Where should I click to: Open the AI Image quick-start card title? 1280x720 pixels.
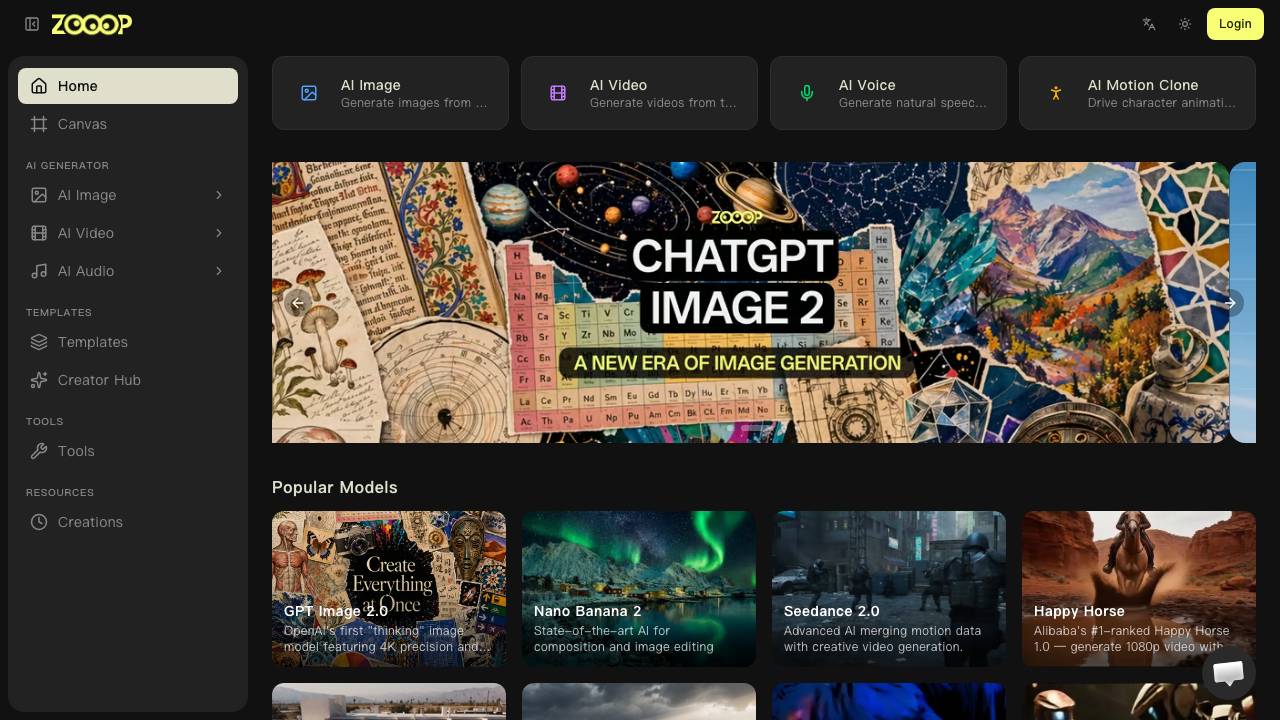[371, 85]
